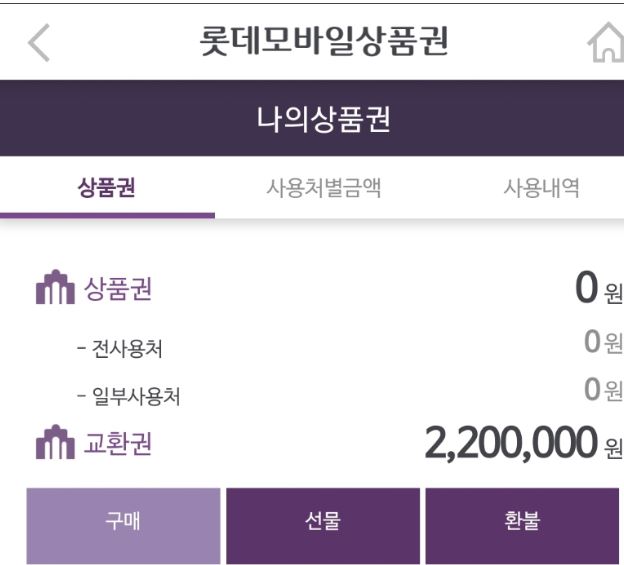Tap the back arrow icon
Viewport: 624px width, 565px height.
point(39,42)
